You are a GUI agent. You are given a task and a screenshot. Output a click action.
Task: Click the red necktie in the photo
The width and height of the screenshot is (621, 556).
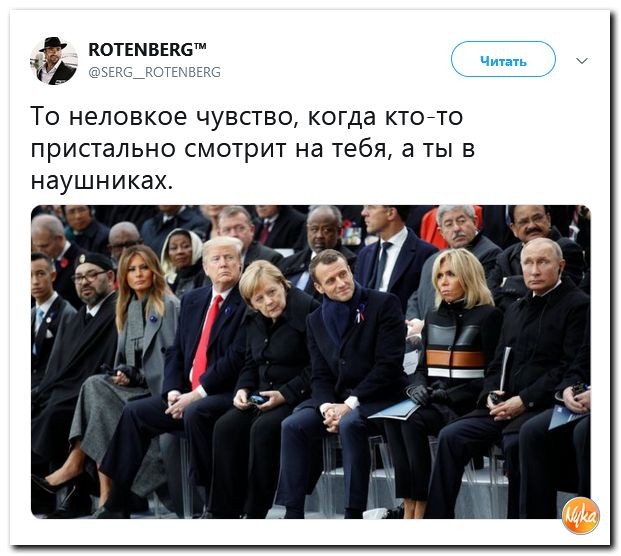click(x=205, y=341)
